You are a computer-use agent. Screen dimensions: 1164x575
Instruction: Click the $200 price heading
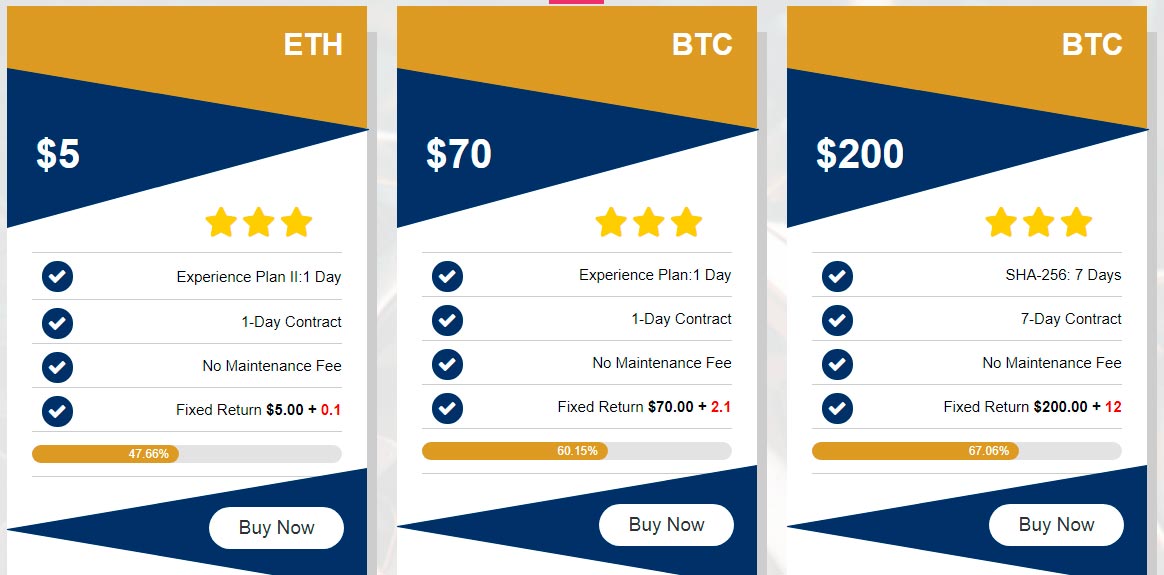tap(860, 154)
